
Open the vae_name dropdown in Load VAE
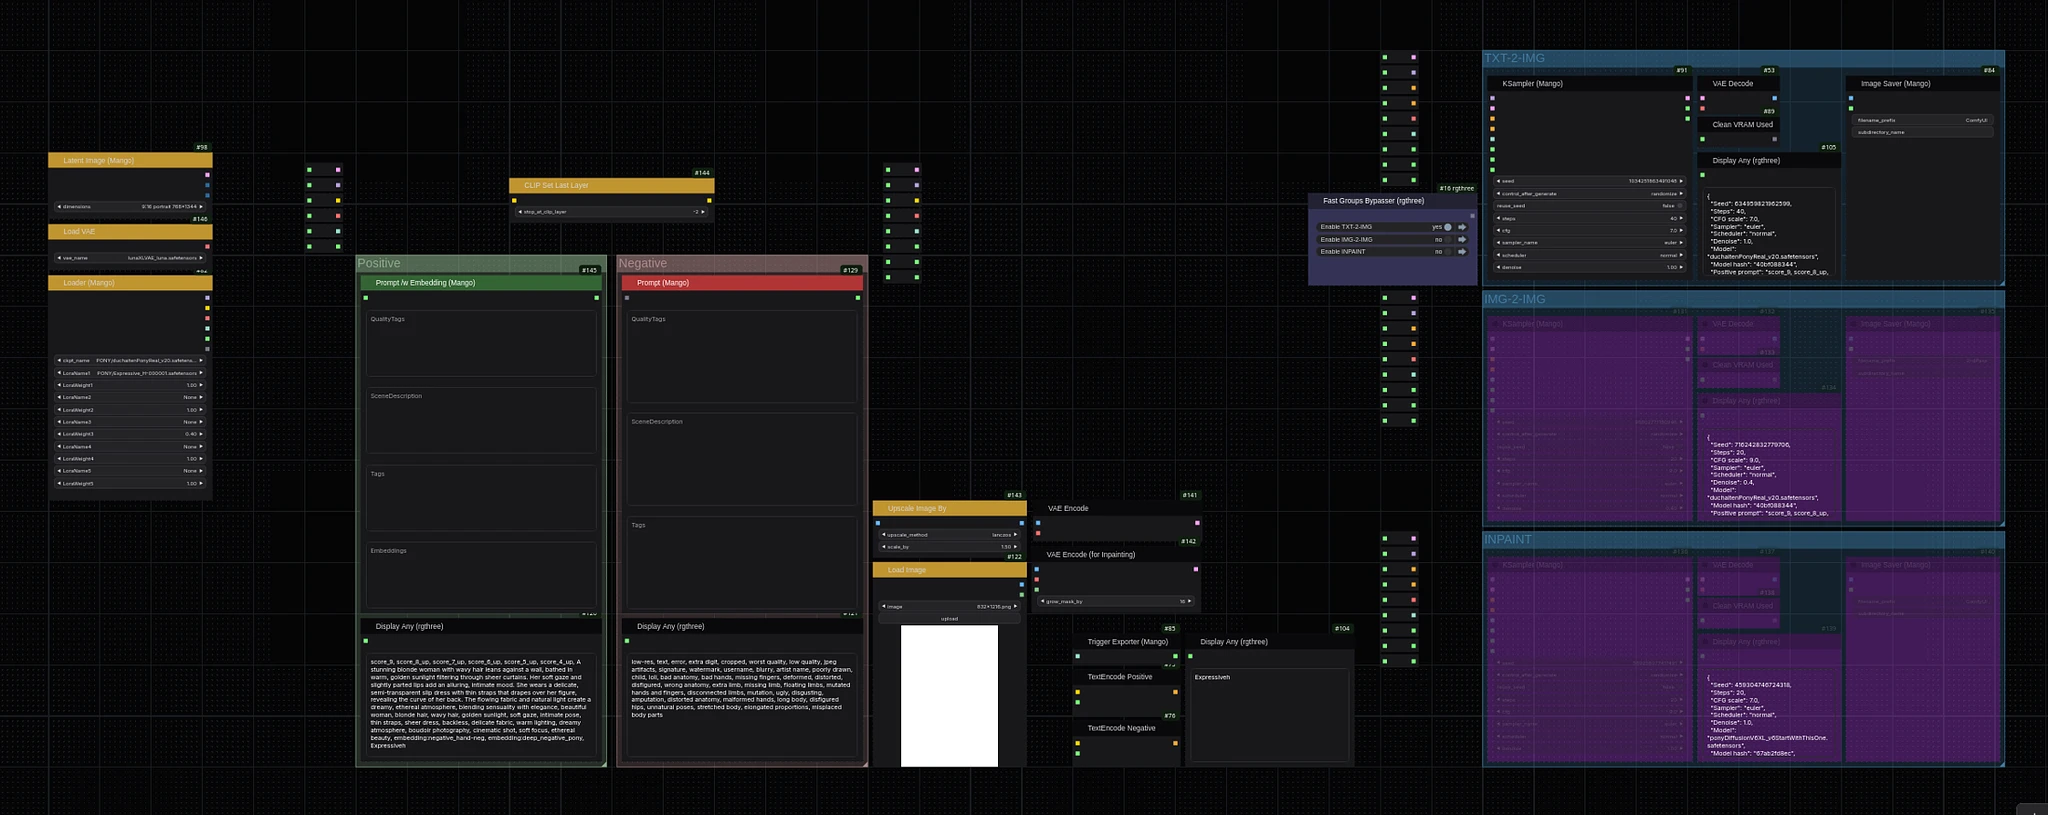coord(130,257)
